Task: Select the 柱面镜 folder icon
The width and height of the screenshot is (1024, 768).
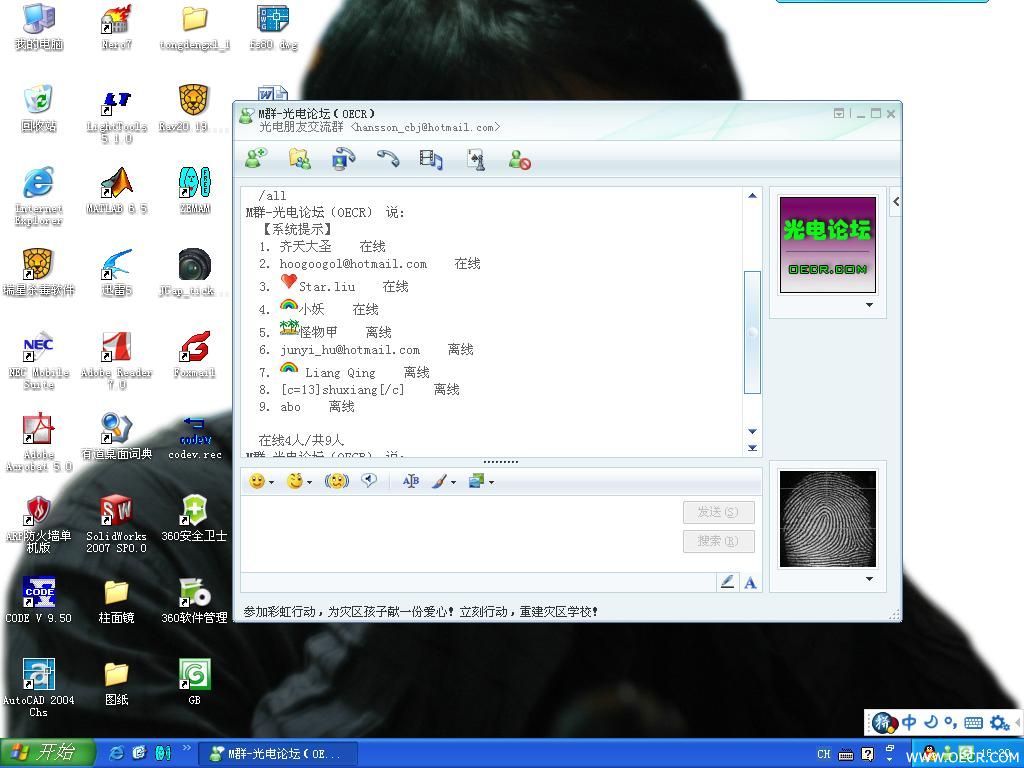Action: pos(116,600)
